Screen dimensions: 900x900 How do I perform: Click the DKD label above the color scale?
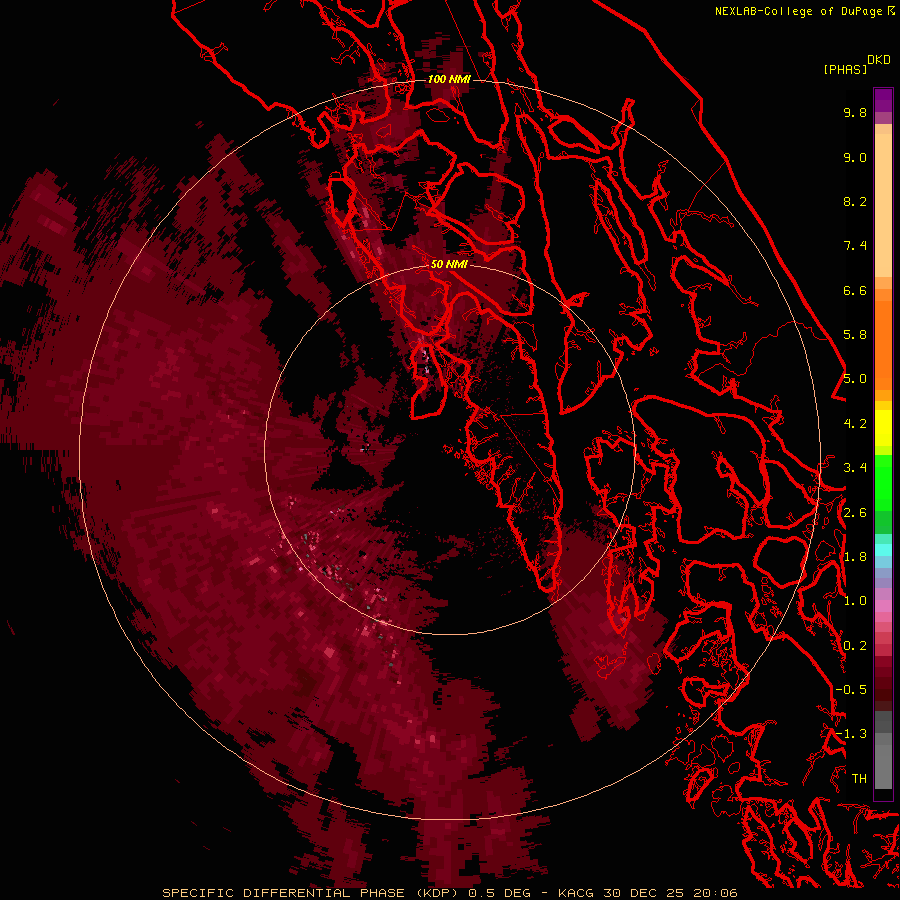pyautogui.click(x=879, y=60)
